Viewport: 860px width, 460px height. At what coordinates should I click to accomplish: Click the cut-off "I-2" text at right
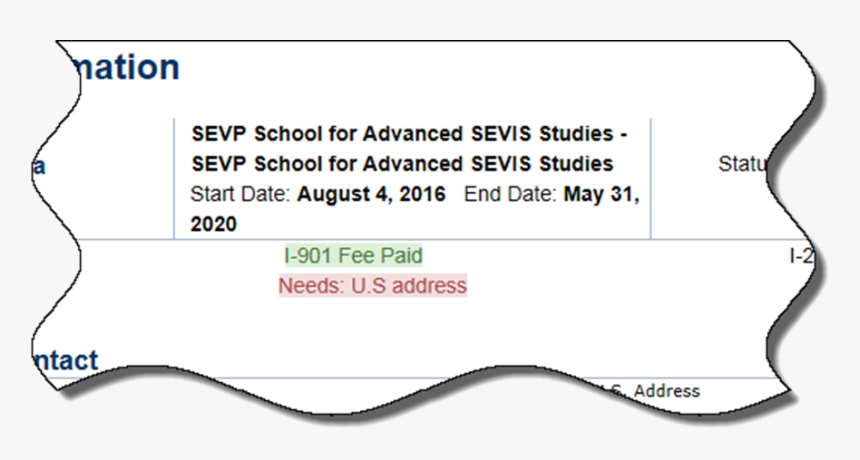[801, 256]
